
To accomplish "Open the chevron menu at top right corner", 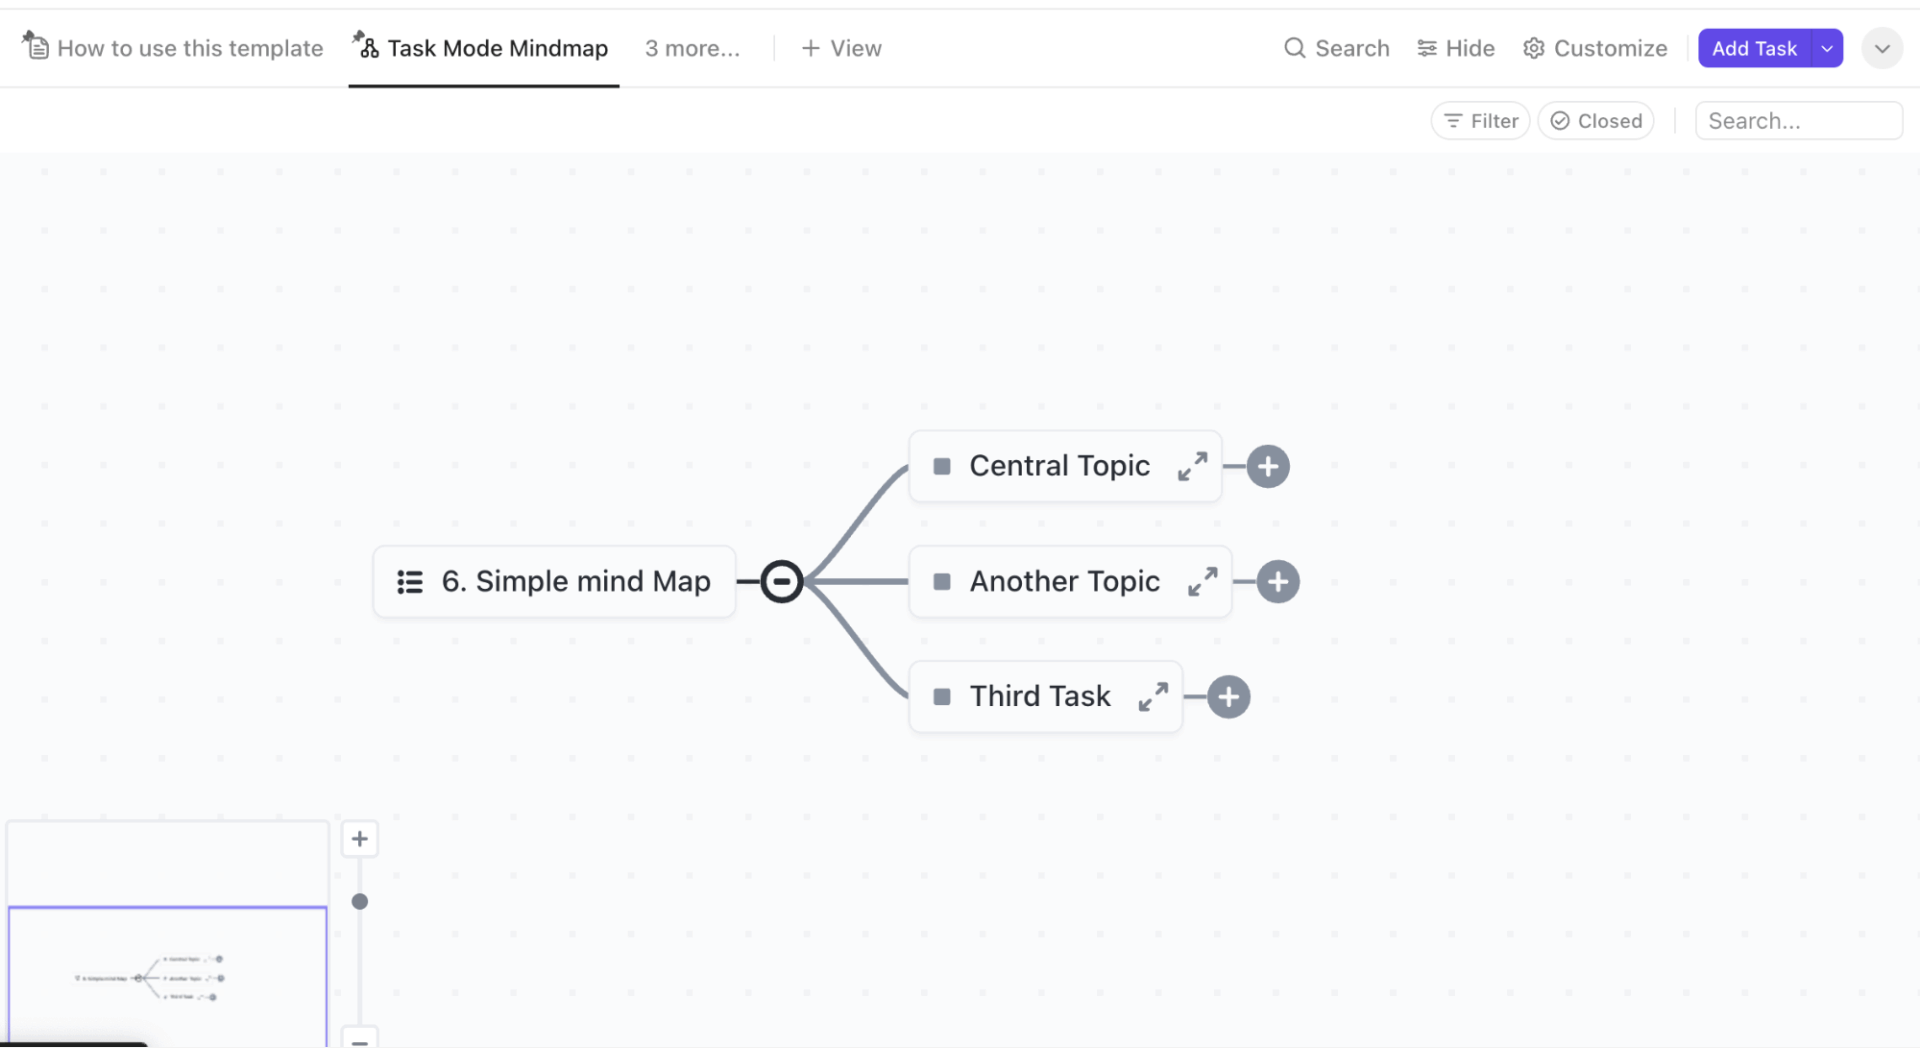I will [x=1882, y=47].
